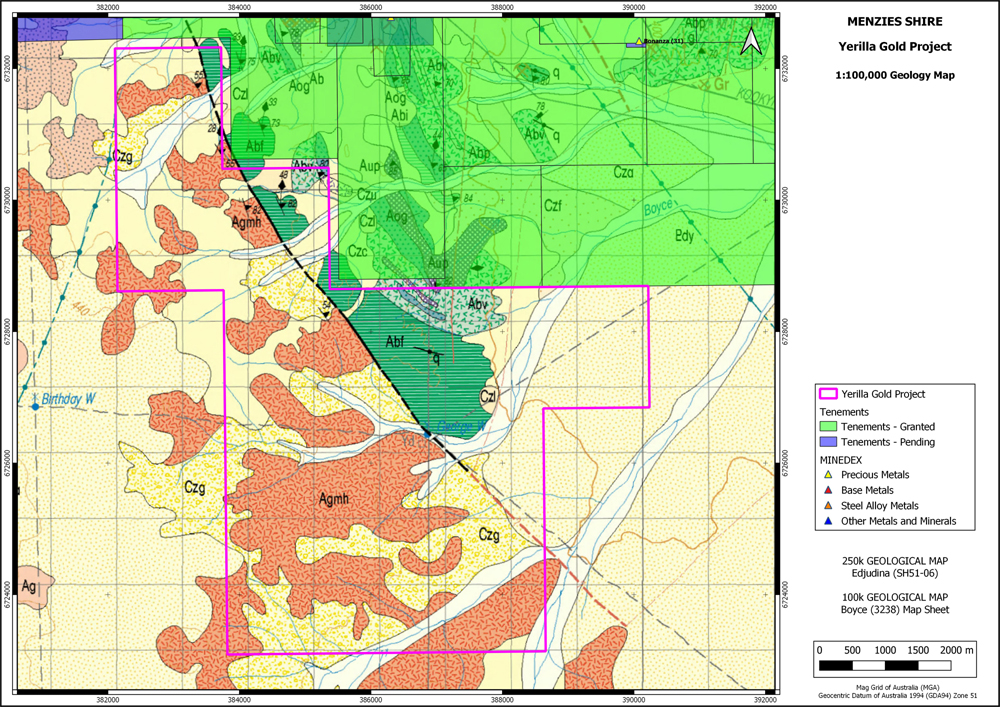Pick the blue Other Metals and Minerals triangle
Screen dimensions: 1000x707
tap(827, 521)
